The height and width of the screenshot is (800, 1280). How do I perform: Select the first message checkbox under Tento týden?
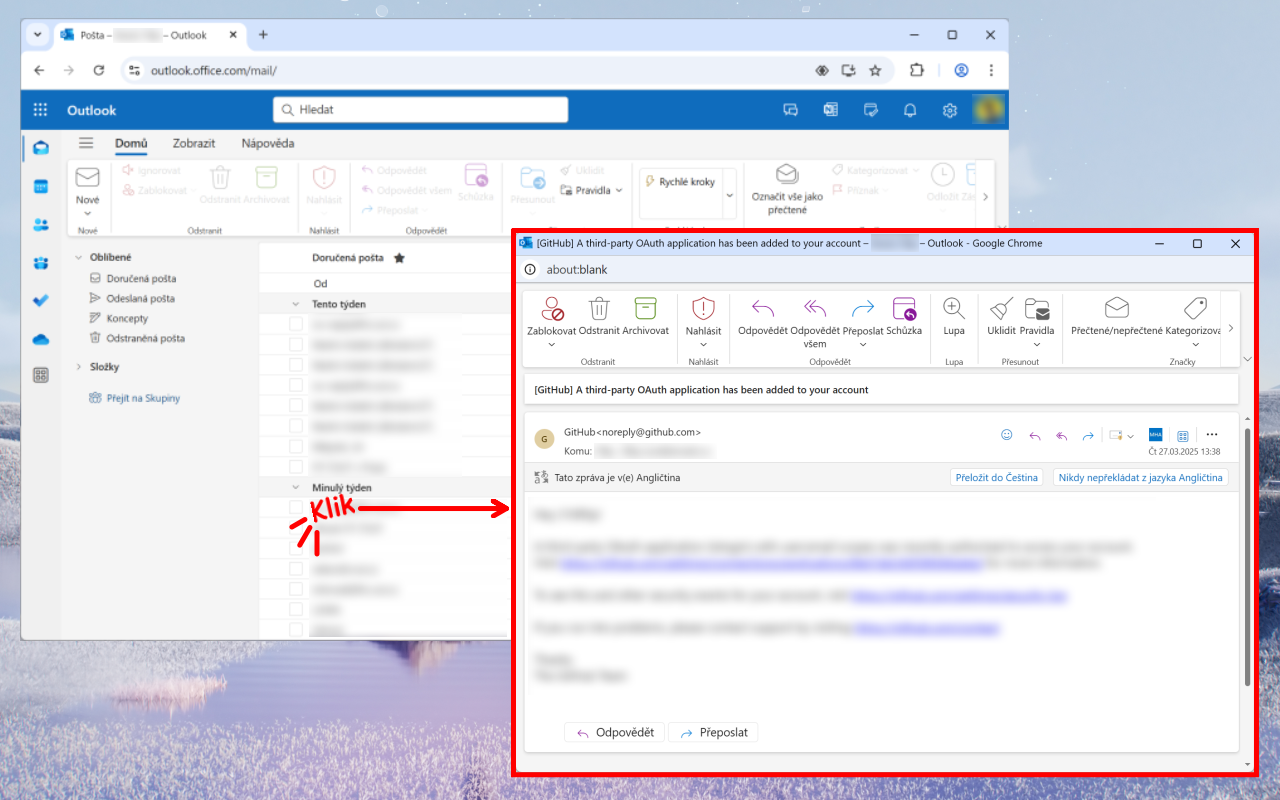click(x=296, y=324)
